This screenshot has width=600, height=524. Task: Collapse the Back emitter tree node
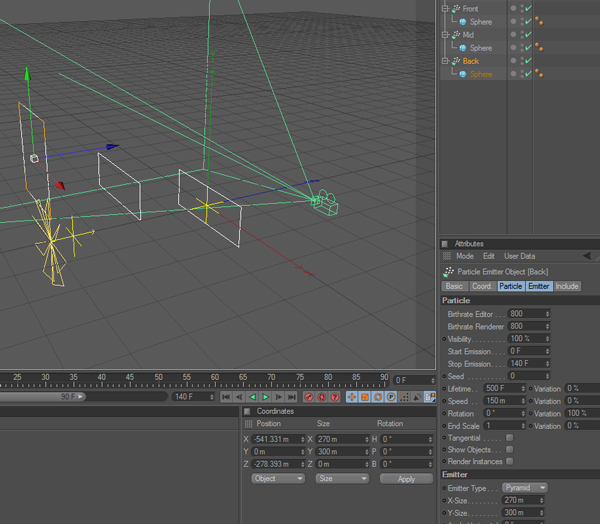pos(445,61)
